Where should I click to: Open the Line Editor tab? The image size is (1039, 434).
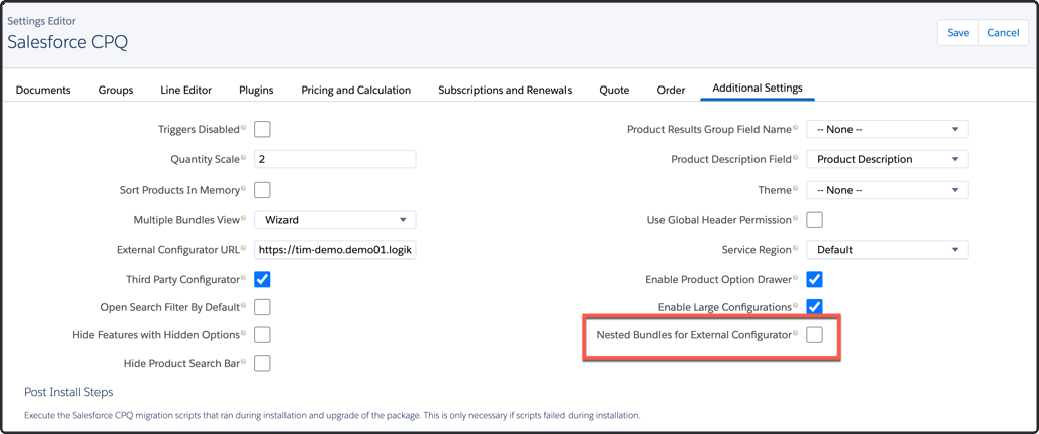pos(186,90)
